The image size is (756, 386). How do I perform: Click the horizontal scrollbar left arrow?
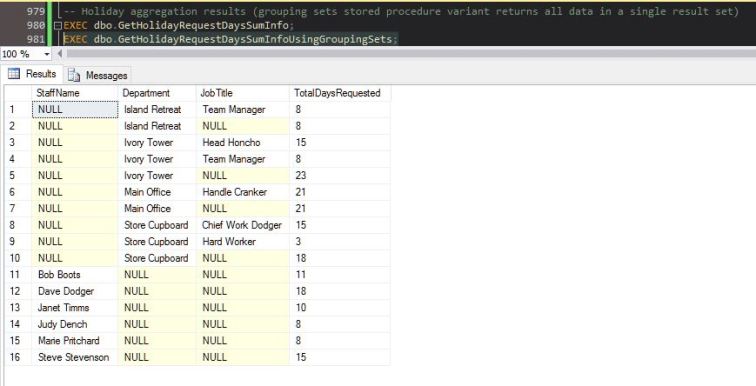click(60, 53)
